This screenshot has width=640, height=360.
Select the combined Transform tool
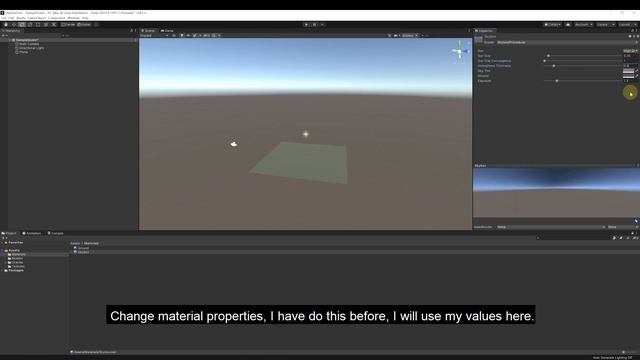[46, 24]
